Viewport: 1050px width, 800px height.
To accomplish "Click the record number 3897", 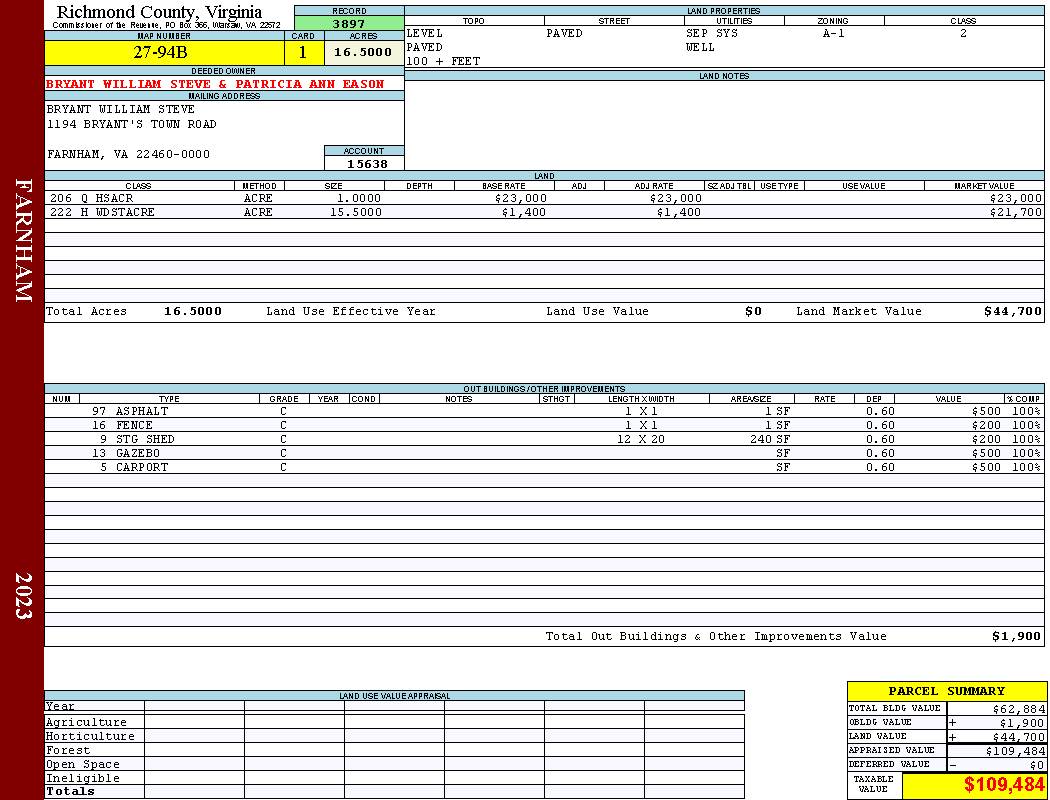I will pos(349,23).
